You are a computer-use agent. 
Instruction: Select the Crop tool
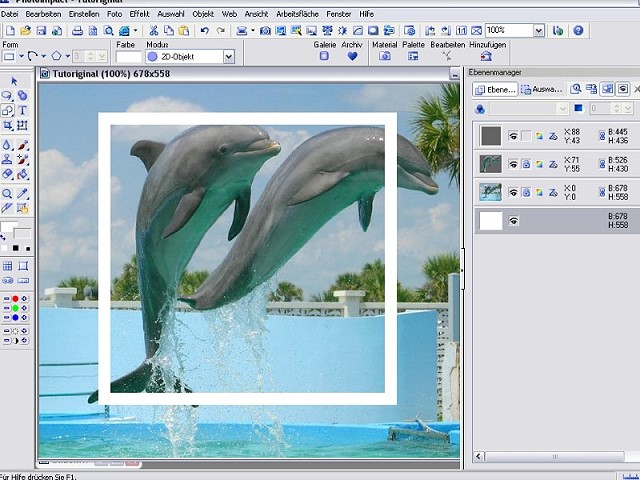[7, 125]
